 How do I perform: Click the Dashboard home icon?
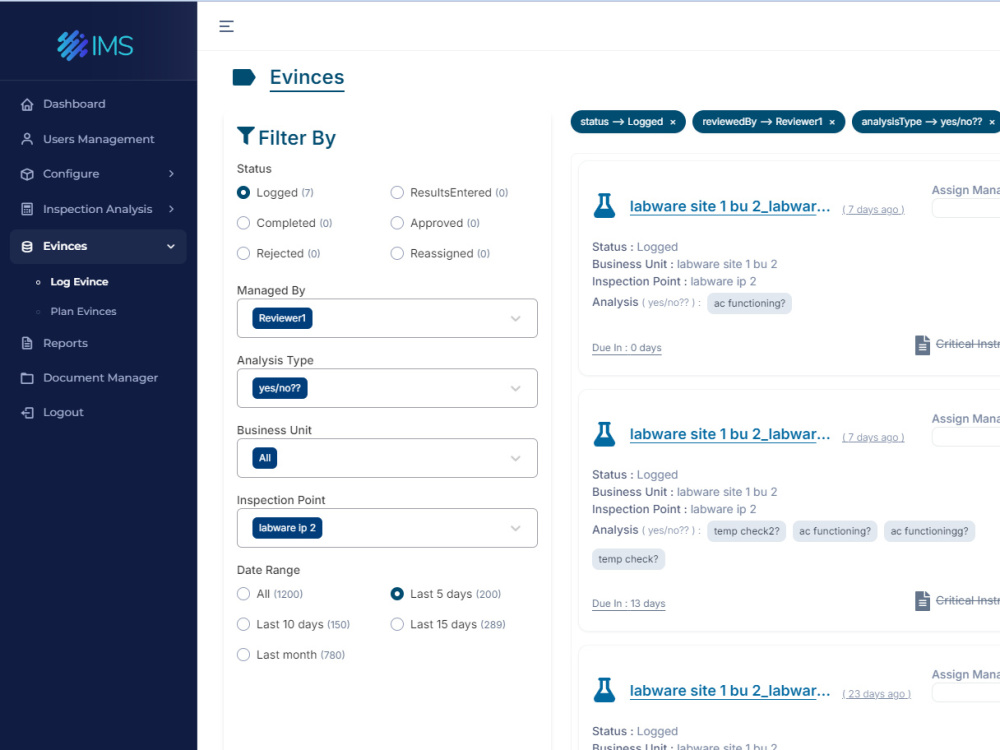click(x=27, y=104)
